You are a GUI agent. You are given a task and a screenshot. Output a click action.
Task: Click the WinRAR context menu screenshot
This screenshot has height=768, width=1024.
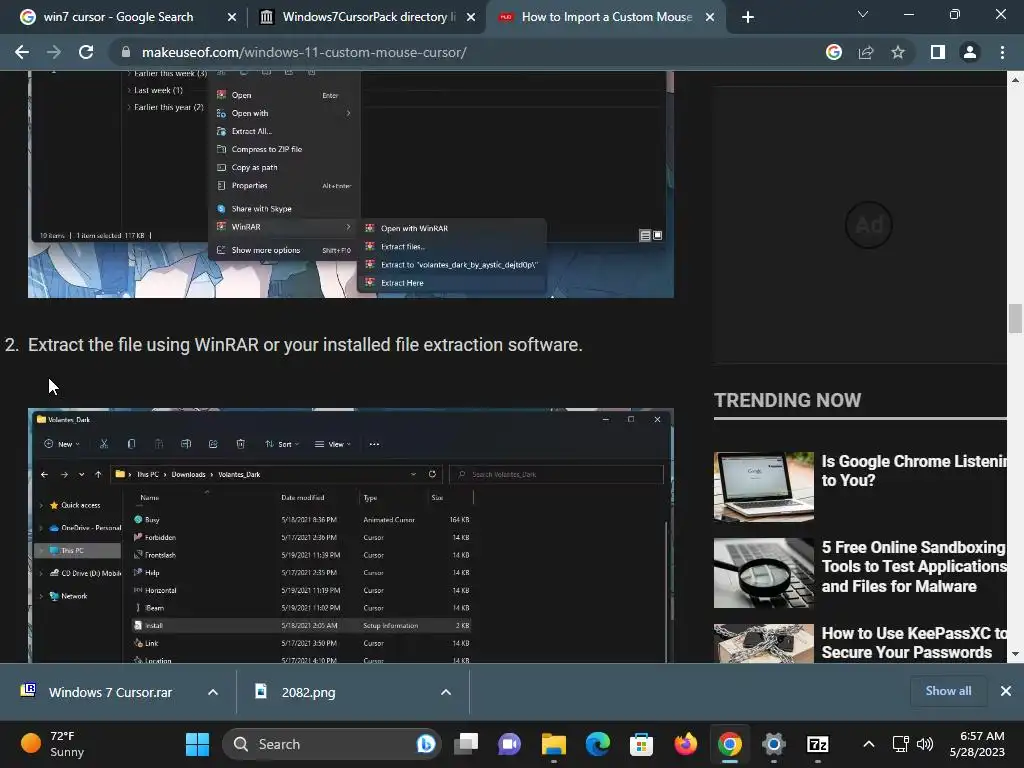(351, 184)
